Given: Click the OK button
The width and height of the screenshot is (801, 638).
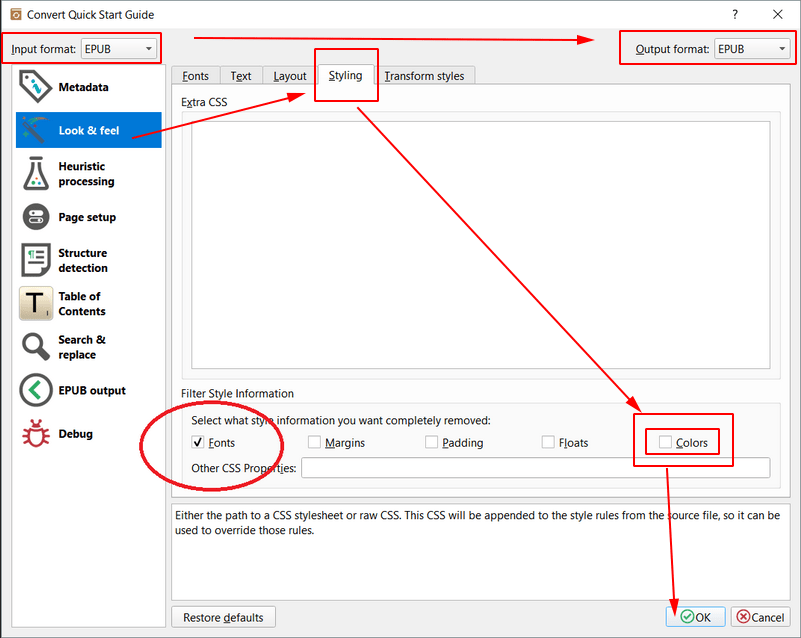Looking at the screenshot, I should [x=695, y=617].
